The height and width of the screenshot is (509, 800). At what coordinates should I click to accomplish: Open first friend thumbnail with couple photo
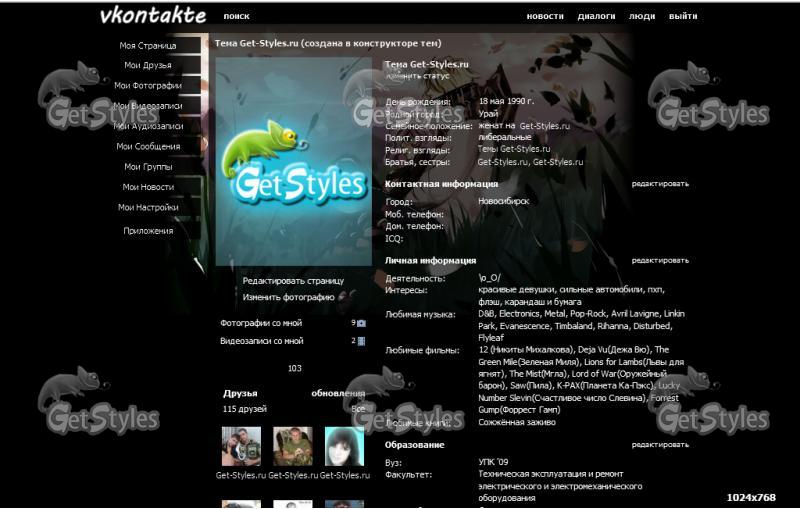[x=241, y=447]
